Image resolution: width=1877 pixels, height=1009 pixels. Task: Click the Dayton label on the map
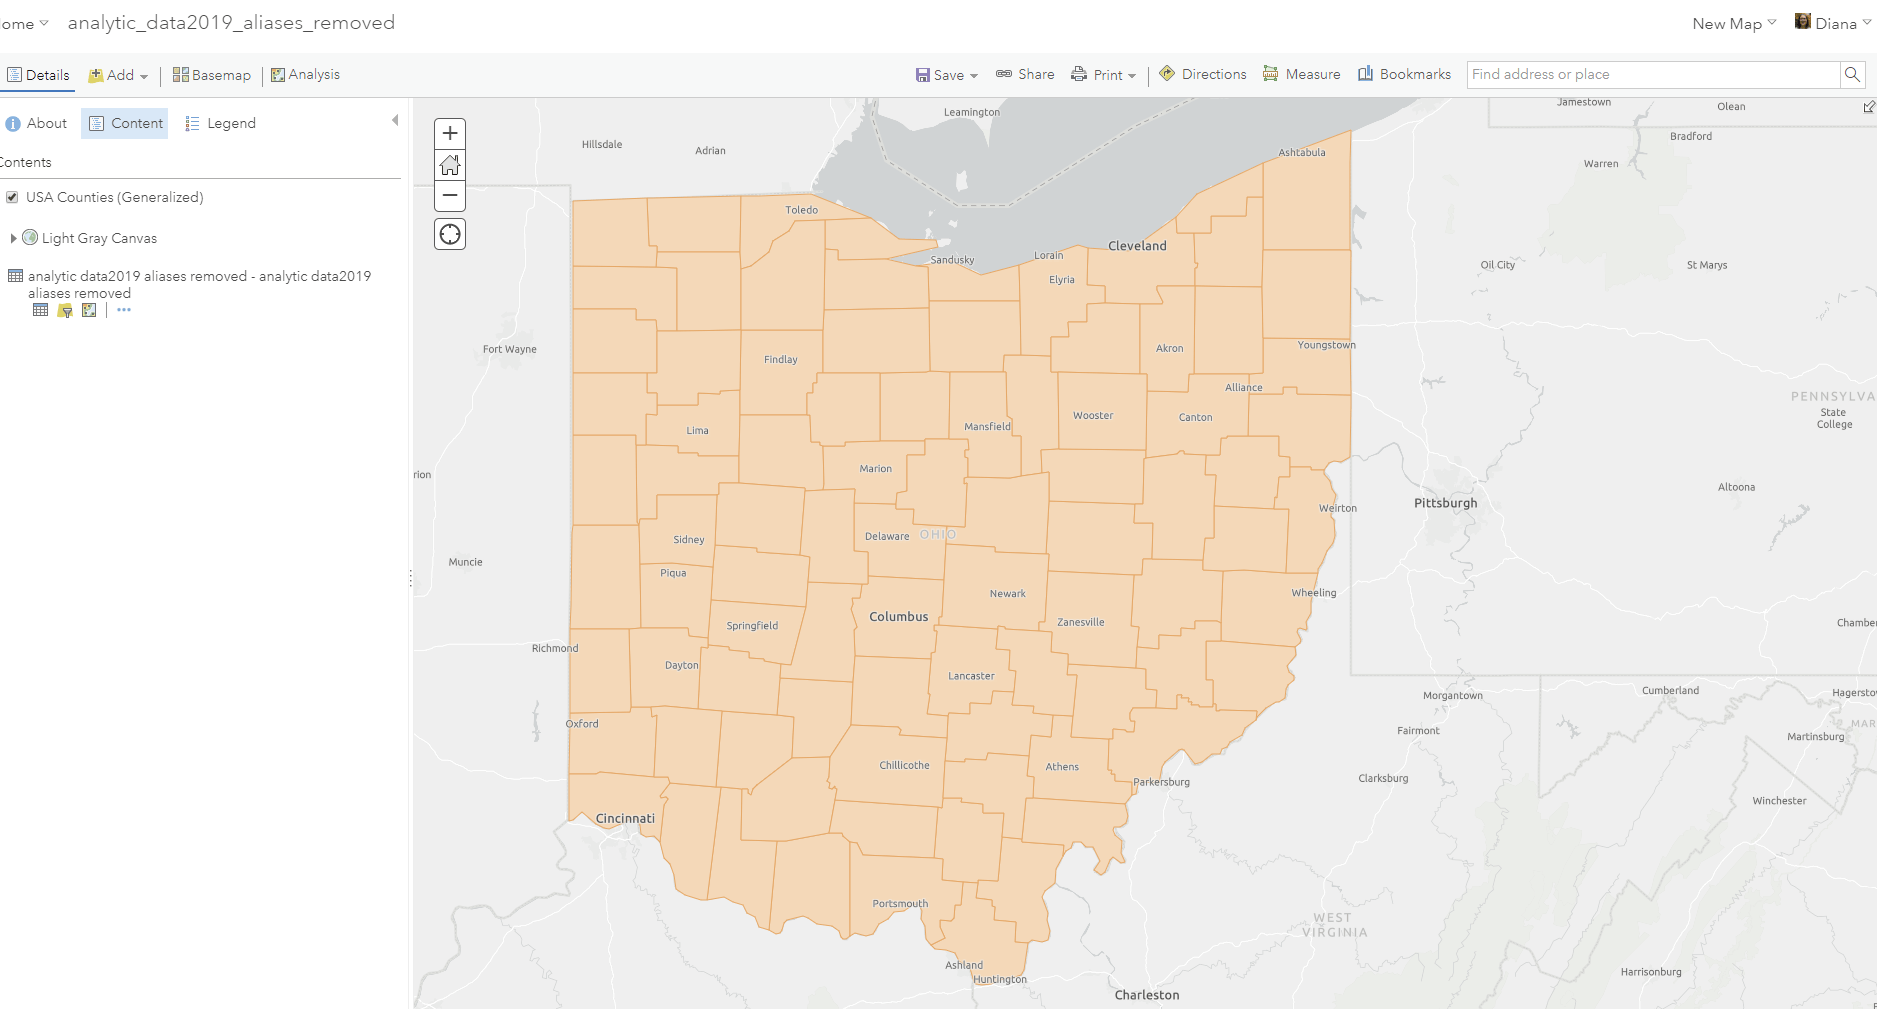pyautogui.click(x=682, y=665)
